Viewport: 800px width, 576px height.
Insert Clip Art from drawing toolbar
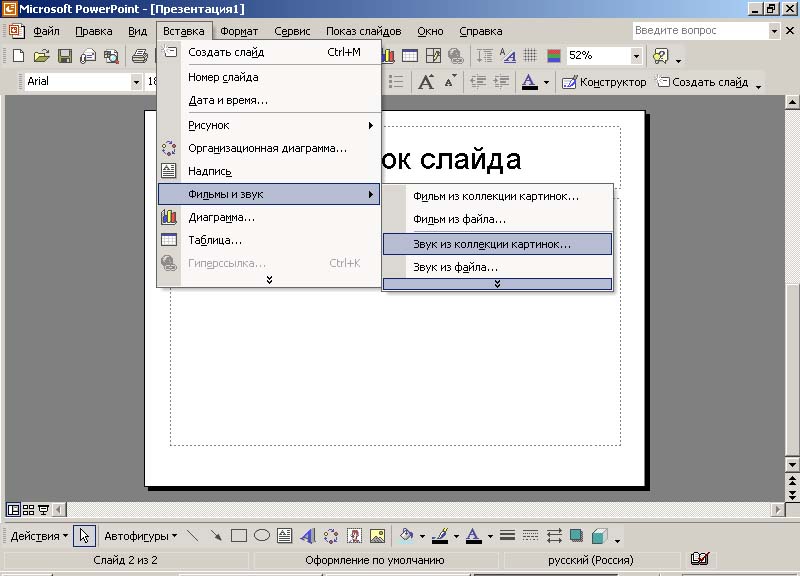tap(354, 536)
